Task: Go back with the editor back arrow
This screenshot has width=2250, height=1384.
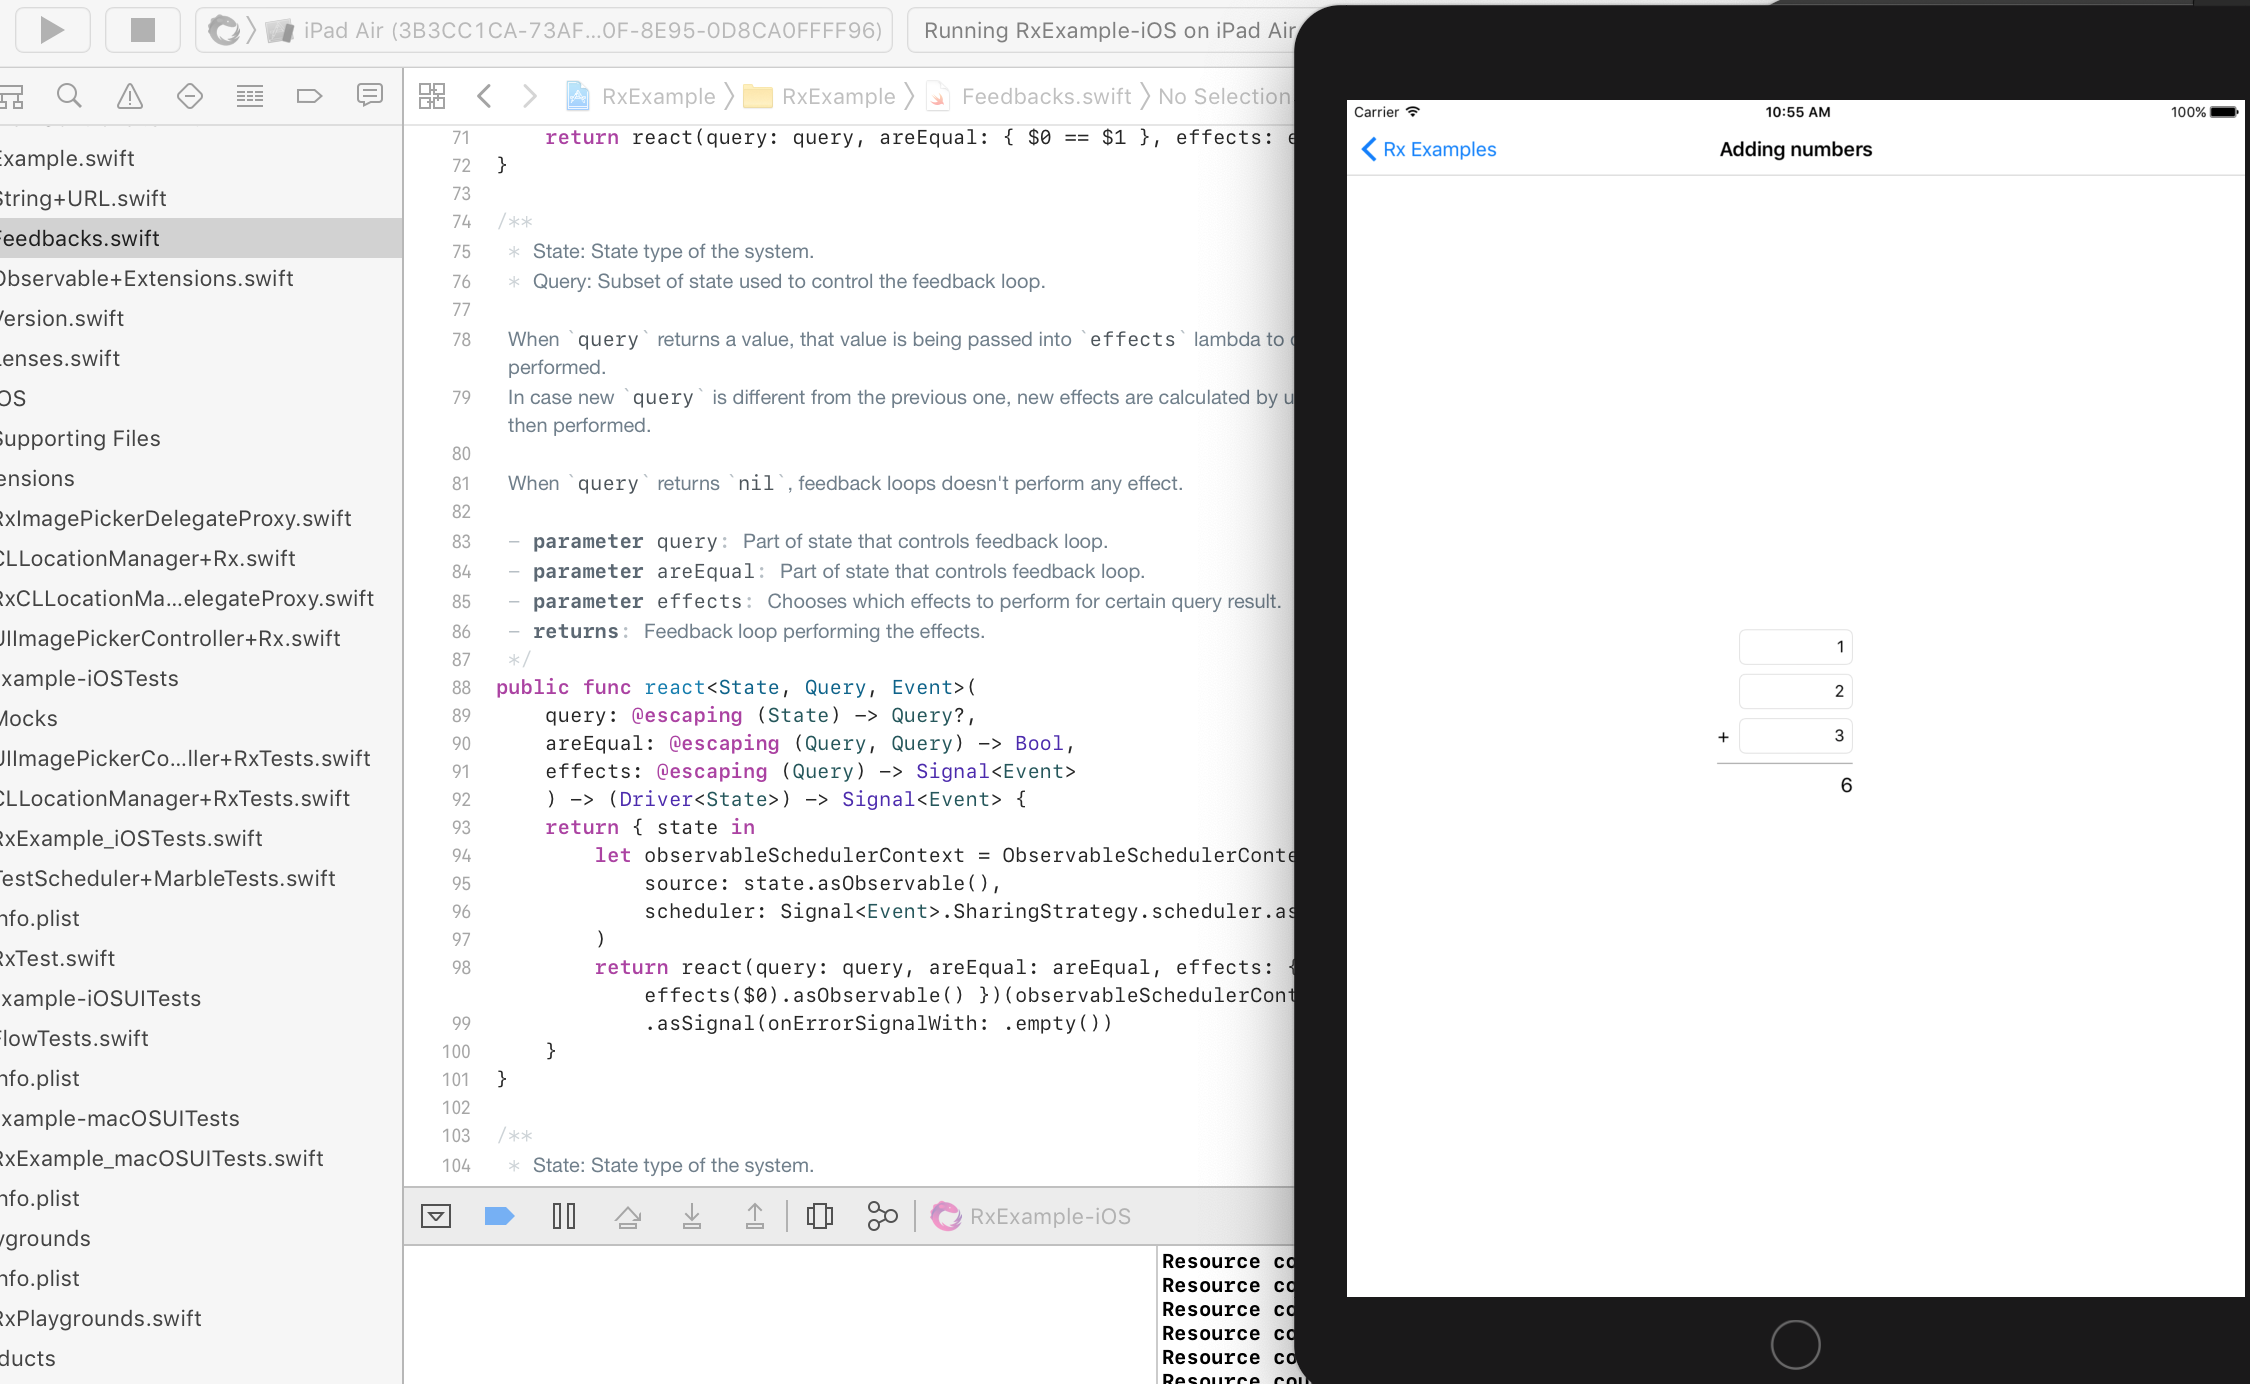Action: [485, 96]
